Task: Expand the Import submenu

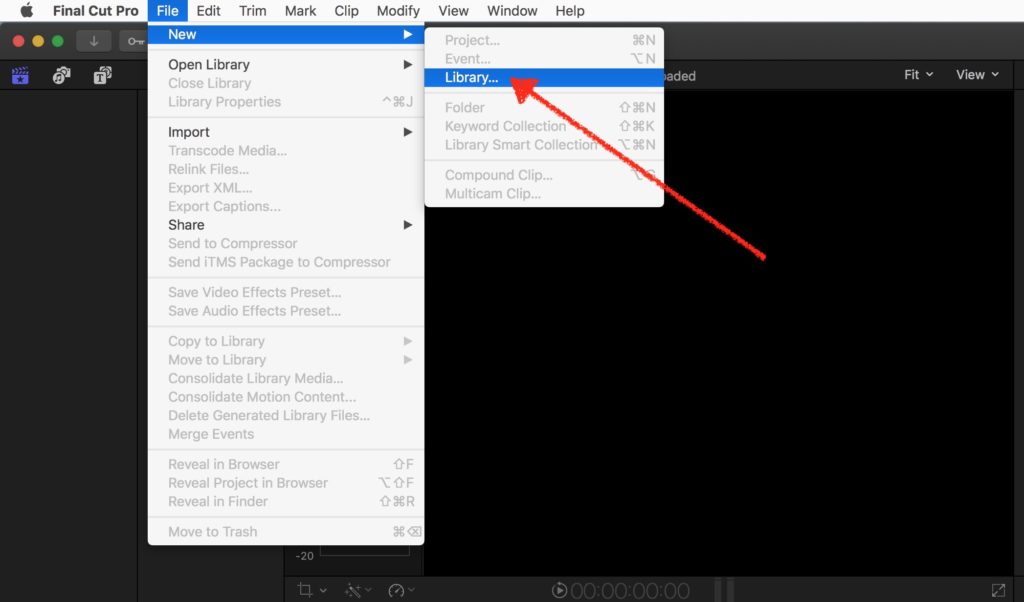Action: point(286,132)
